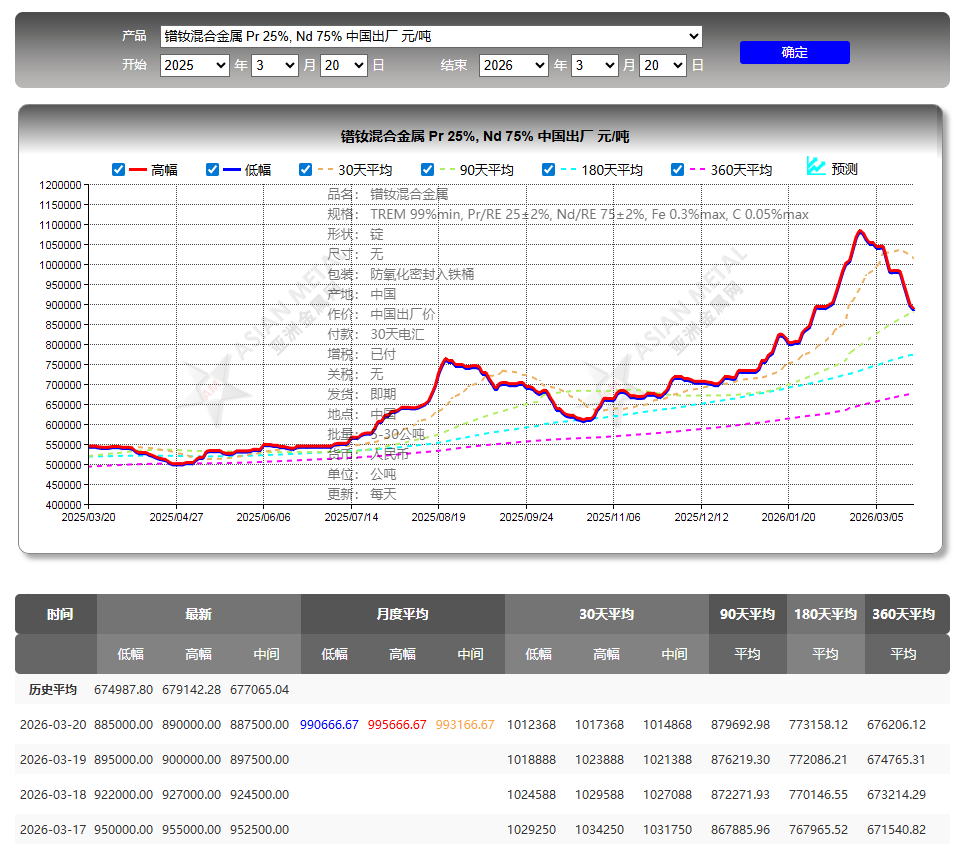Click the 月度平均 table header
The height and width of the screenshot is (858, 974).
tap(403, 614)
